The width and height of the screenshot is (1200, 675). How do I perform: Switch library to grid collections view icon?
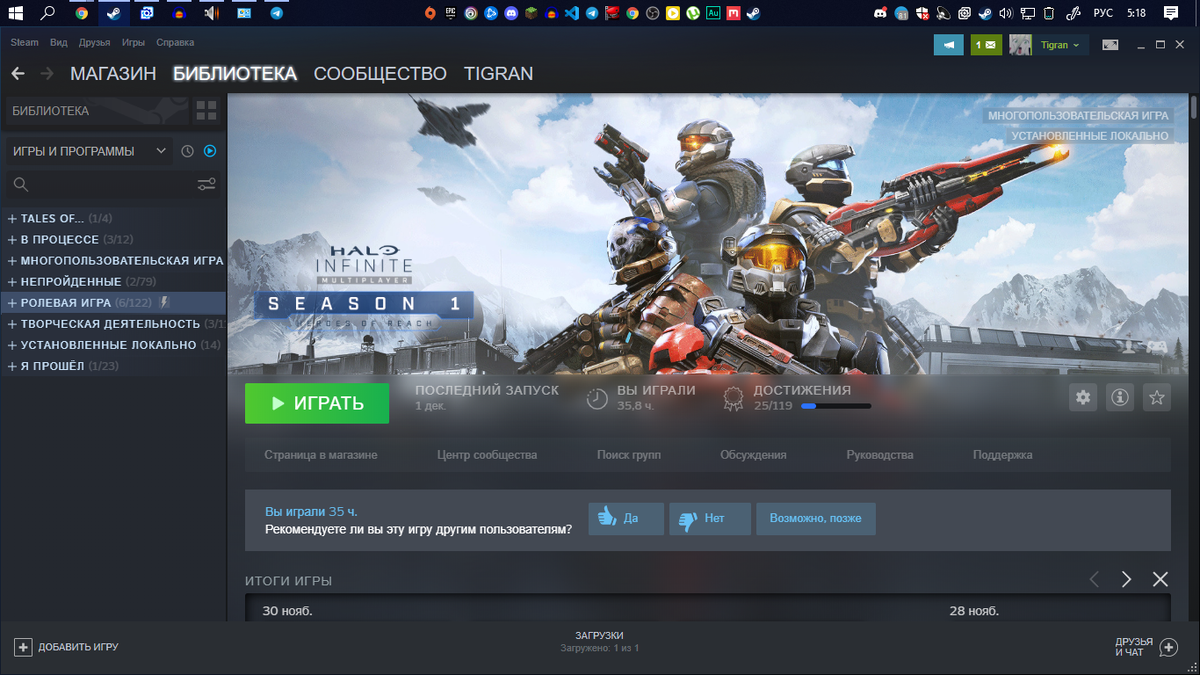coord(206,110)
